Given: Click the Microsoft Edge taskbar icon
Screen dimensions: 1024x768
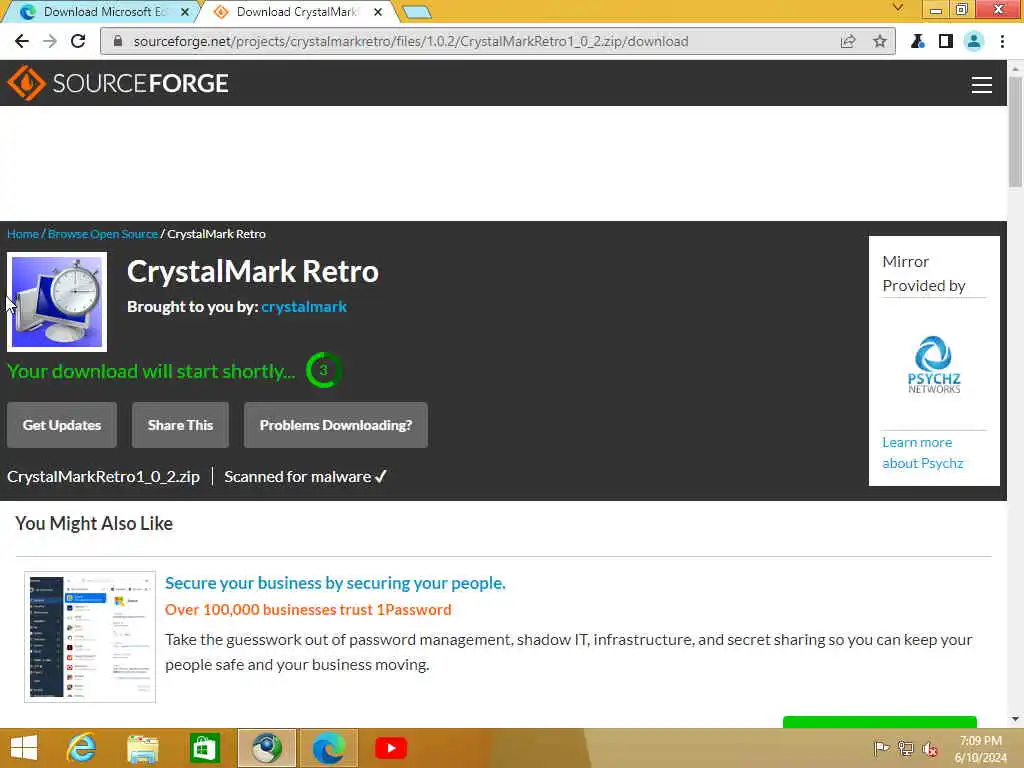Looking at the screenshot, I should tap(328, 748).
